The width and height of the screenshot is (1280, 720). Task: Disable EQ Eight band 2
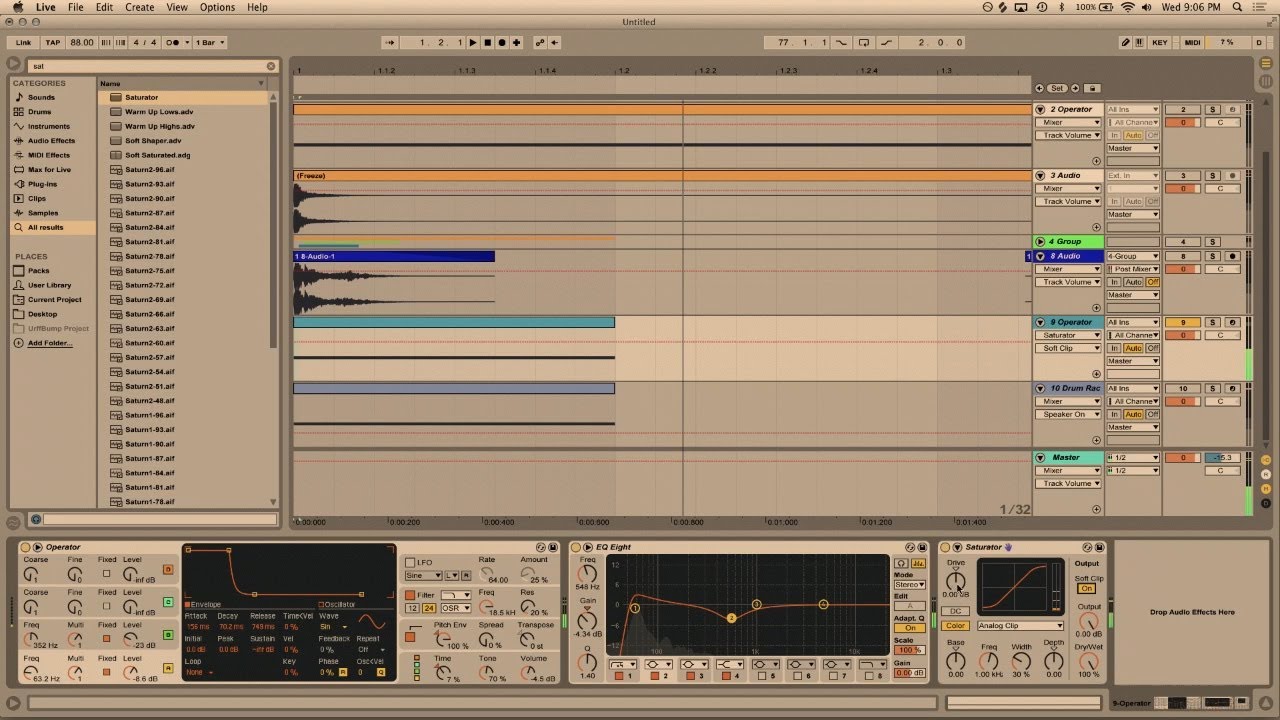pos(653,676)
